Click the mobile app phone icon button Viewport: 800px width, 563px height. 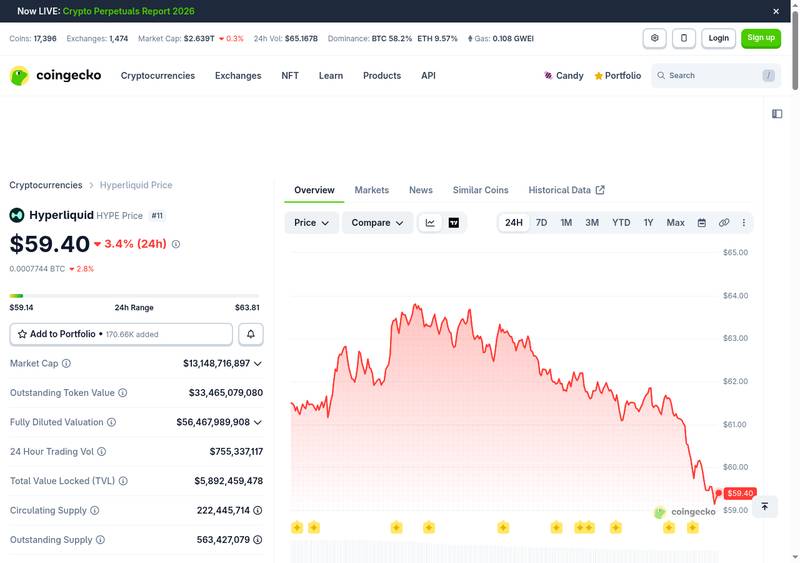click(684, 38)
